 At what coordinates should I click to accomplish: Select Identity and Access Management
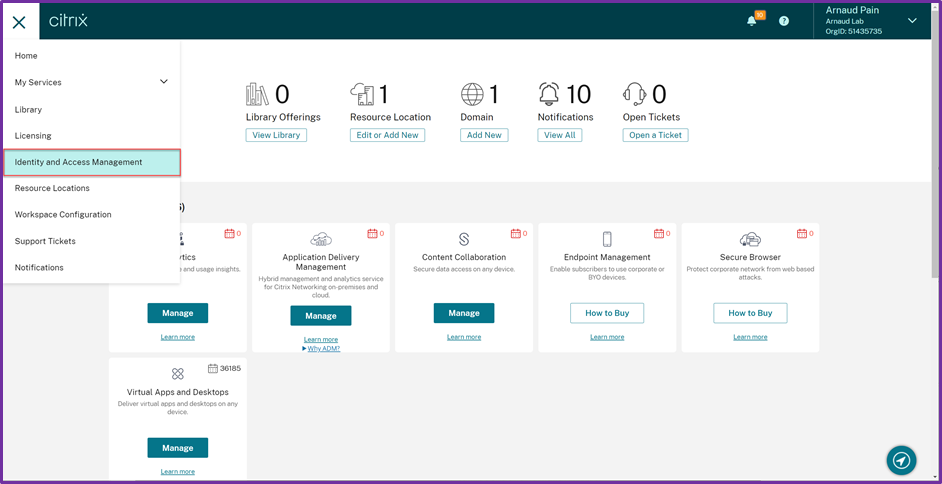point(92,162)
